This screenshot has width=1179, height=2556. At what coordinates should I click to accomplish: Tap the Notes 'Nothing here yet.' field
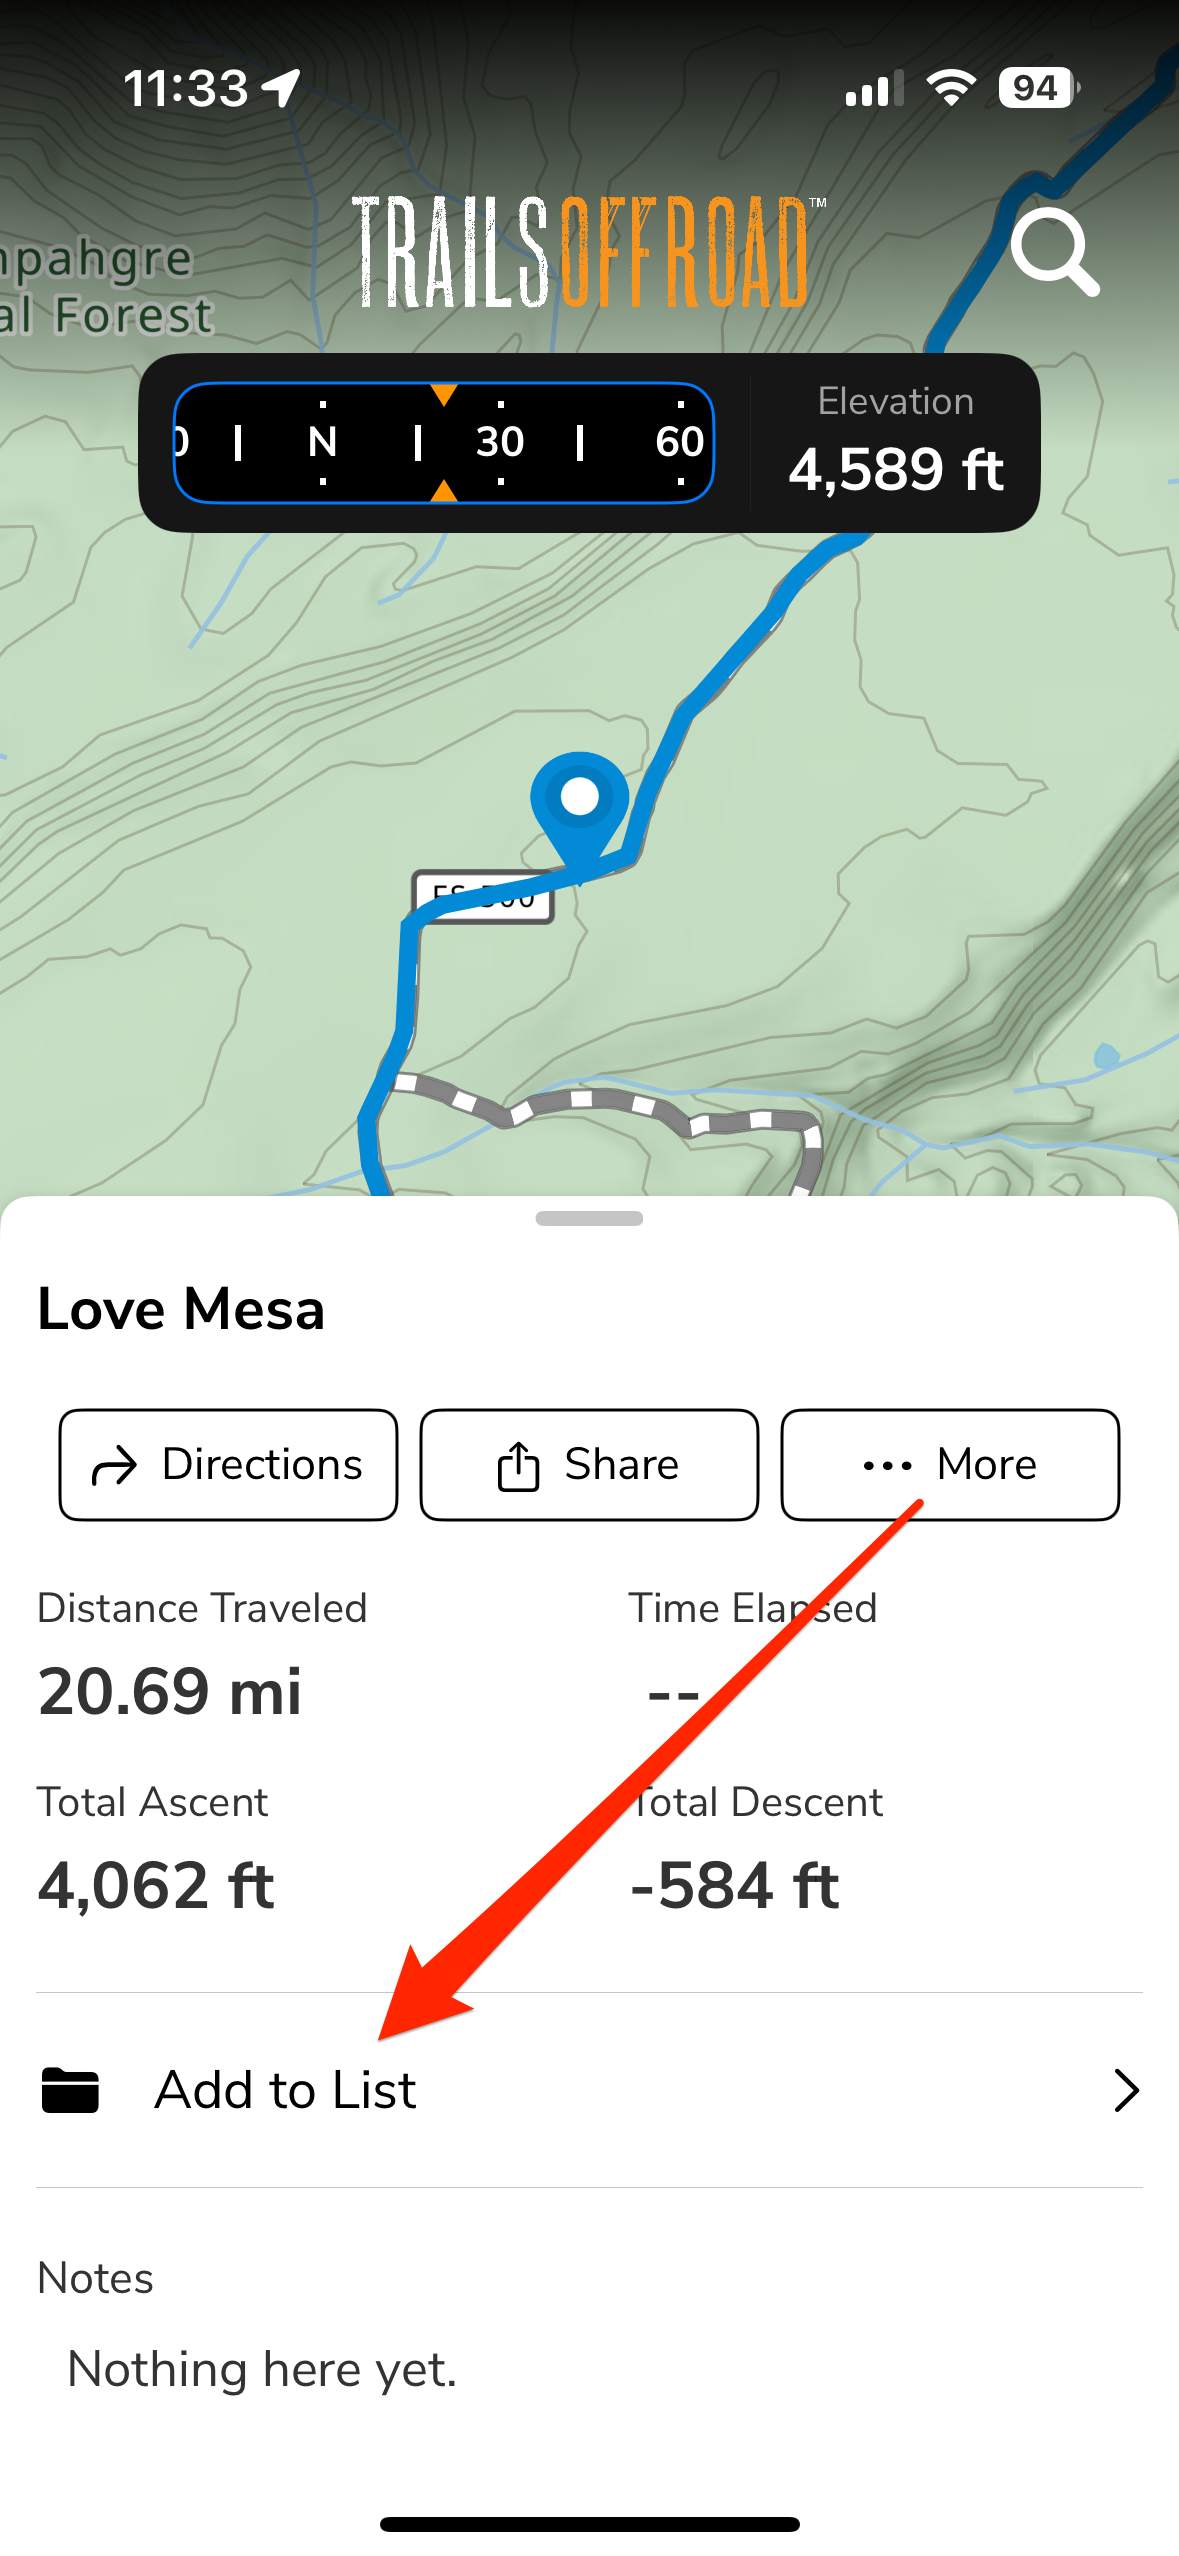click(x=262, y=2369)
